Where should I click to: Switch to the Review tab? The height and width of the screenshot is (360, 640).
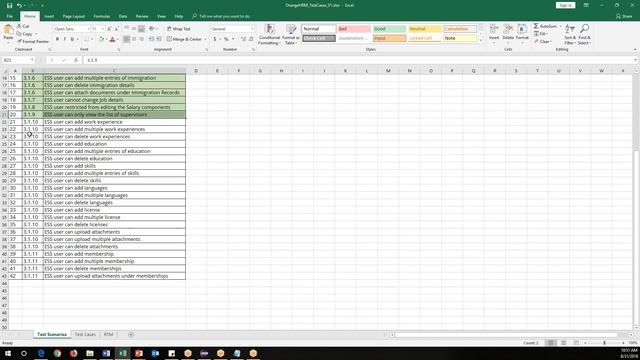142,16
